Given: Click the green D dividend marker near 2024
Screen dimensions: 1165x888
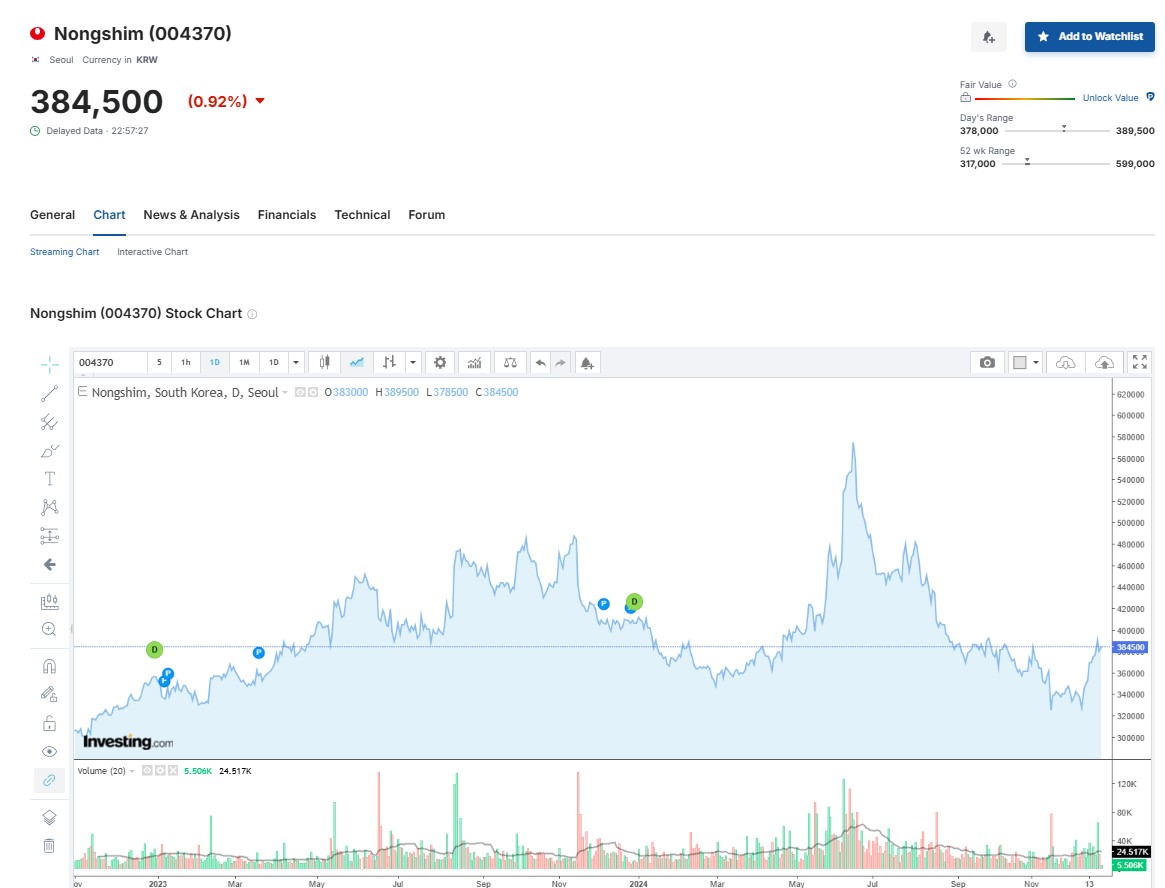Looking at the screenshot, I should coord(634,602).
